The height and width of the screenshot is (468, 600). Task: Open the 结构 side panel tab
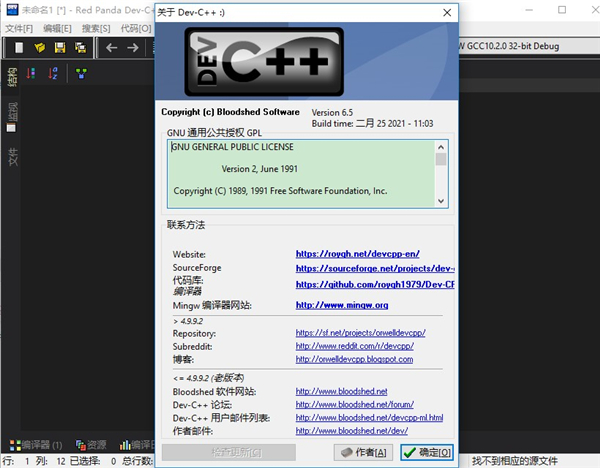(12, 77)
